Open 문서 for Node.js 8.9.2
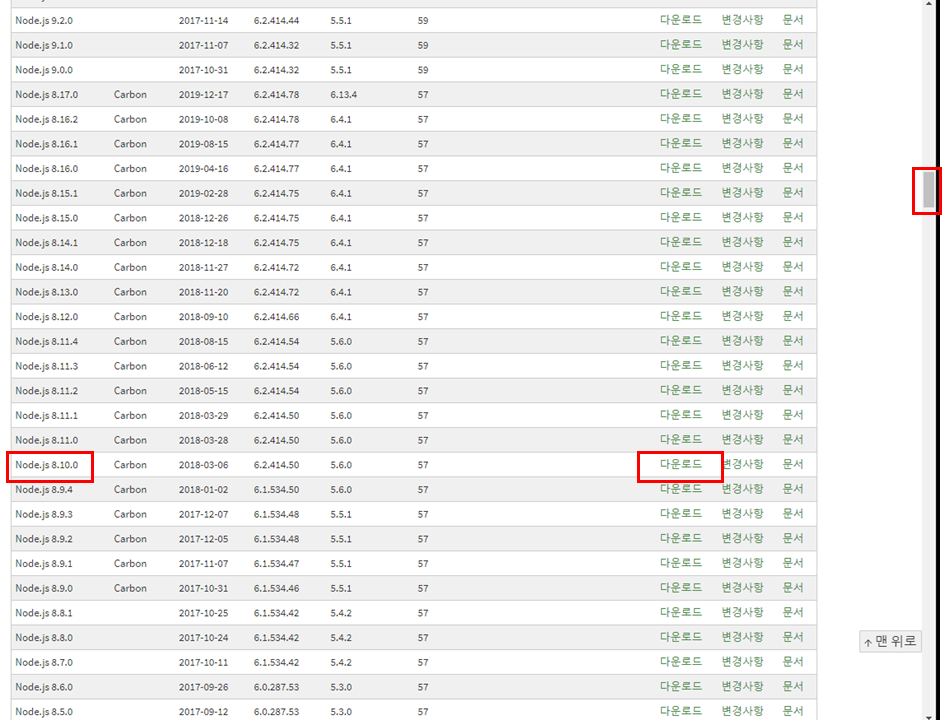942x720 pixels. pyautogui.click(x=793, y=538)
